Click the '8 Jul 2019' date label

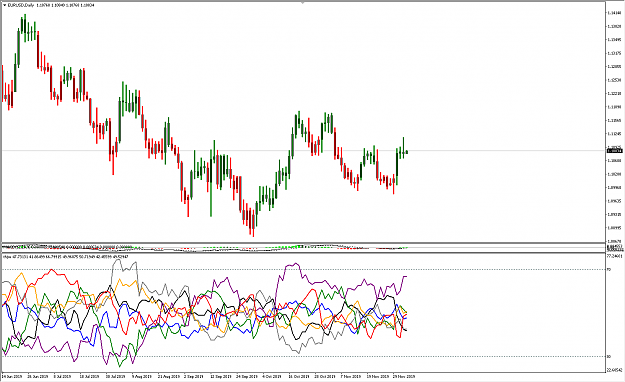click(x=62, y=376)
